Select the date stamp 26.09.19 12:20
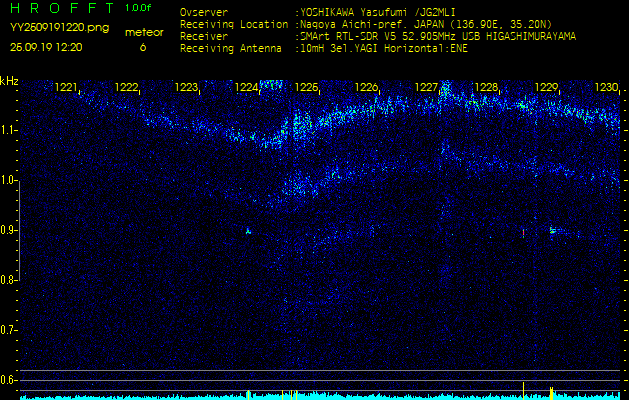 pos(47,47)
